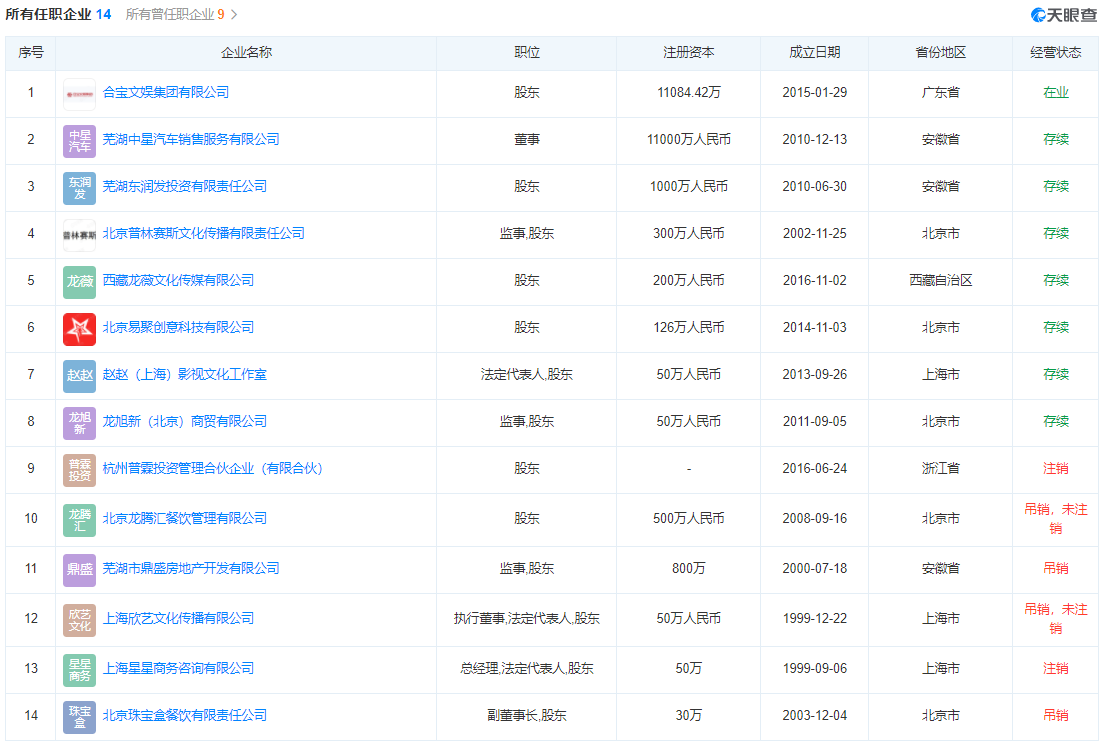1103x746 pixels.
Task: Click the 西藏自治区 region cell
Action: (941, 280)
